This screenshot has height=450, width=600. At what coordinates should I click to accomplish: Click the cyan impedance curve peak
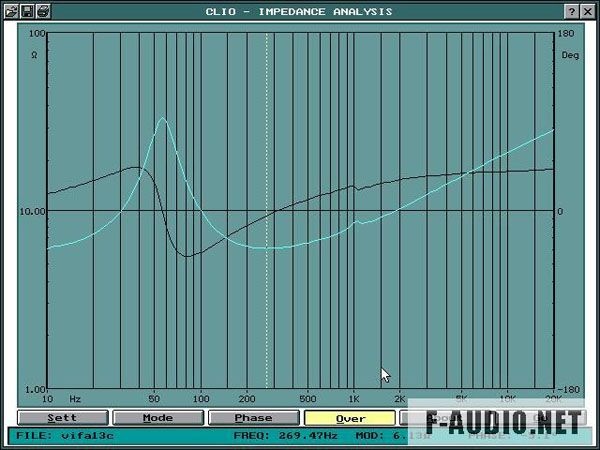[163, 118]
